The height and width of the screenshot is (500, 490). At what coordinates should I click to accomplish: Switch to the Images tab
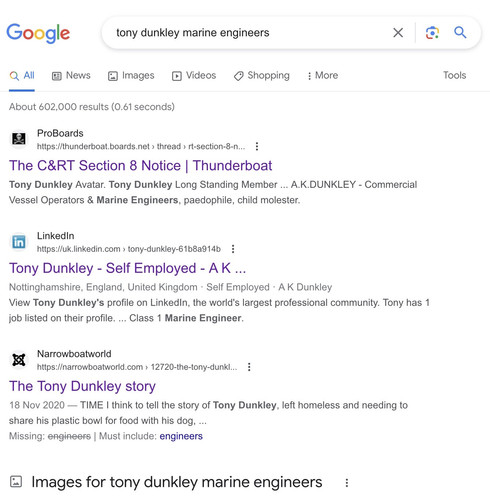point(131,76)
